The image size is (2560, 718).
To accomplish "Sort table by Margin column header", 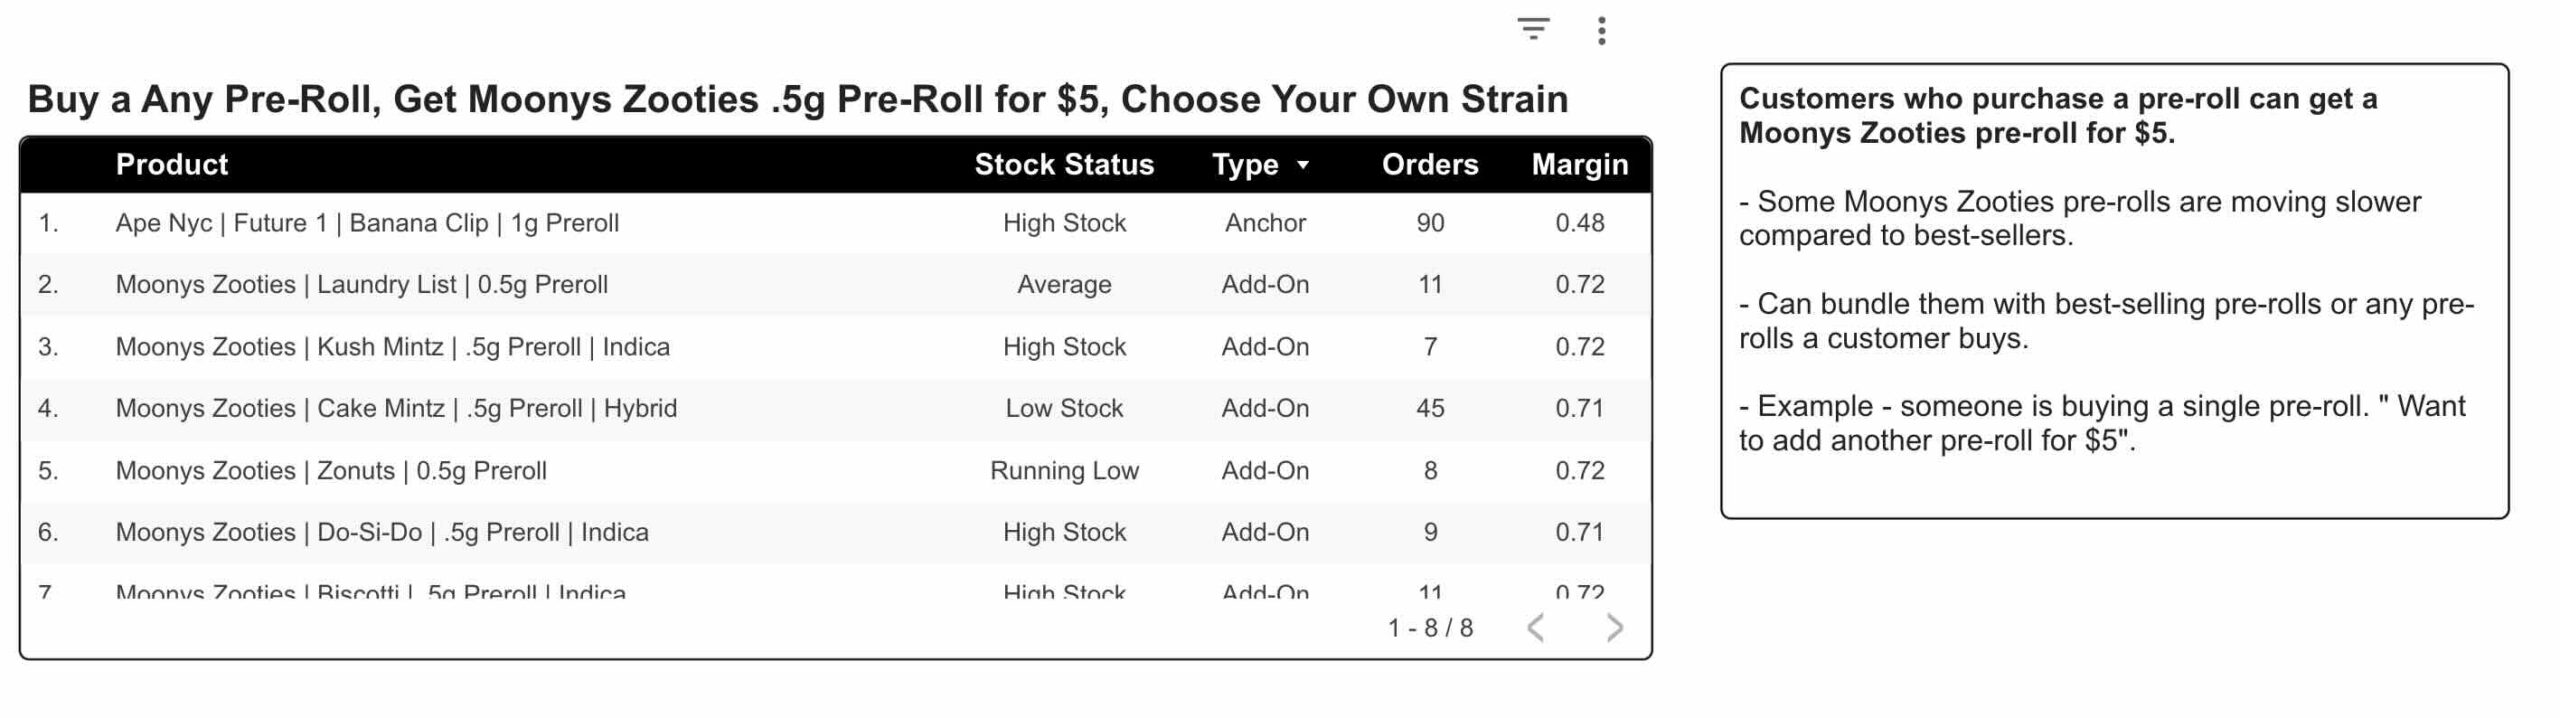I will coord(1580,164).
